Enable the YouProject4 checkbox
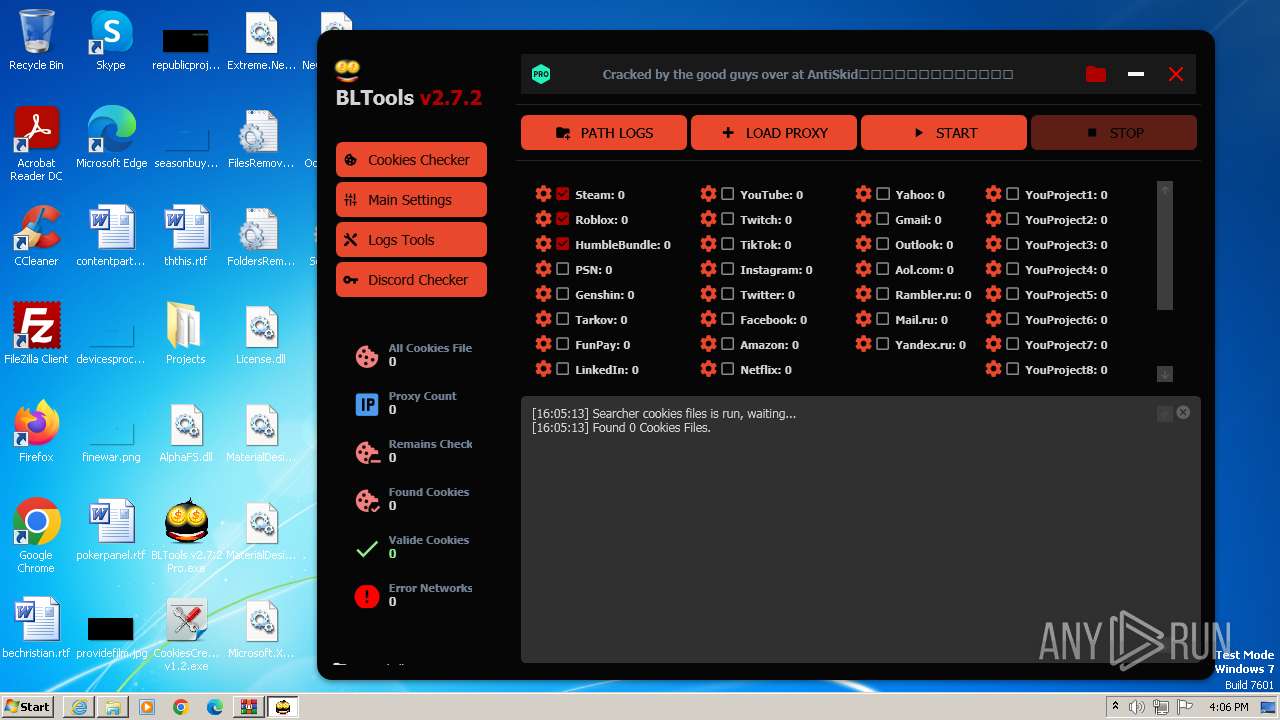 tap(1013, 269)
